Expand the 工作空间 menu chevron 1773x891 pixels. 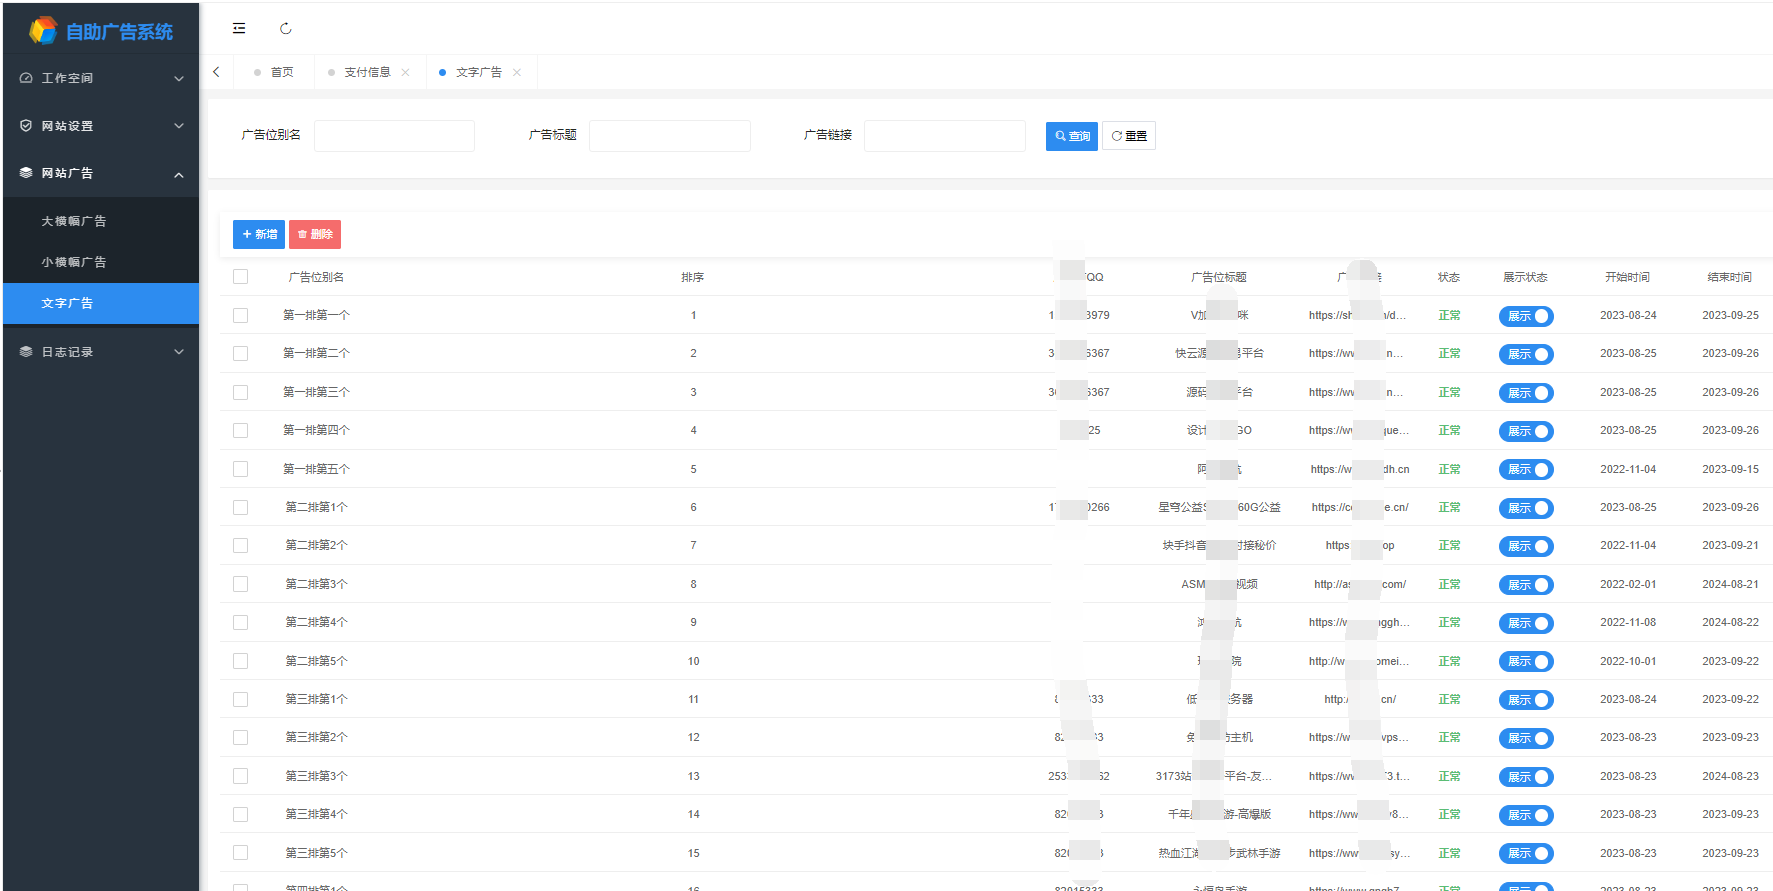[x=179, y=78]
